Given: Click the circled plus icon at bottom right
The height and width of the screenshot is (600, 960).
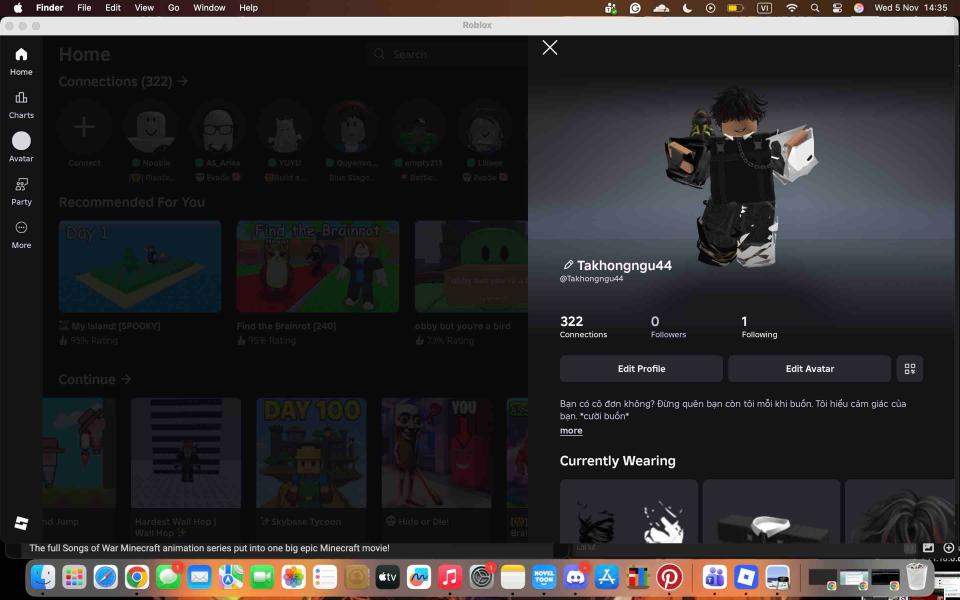Looking at the screenshot, I should pyautogui.click(x=949, y=548).
